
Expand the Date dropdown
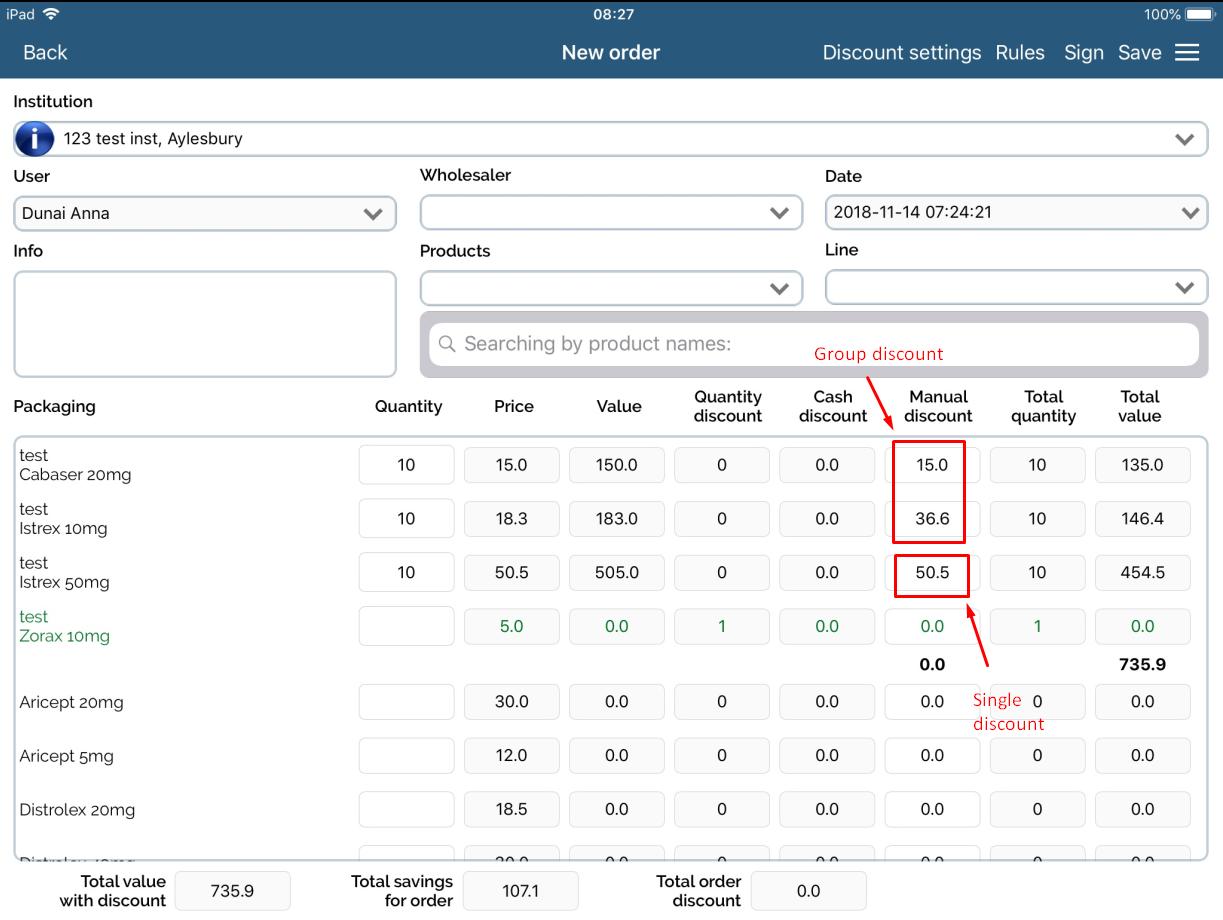(x=1189, y=213)
